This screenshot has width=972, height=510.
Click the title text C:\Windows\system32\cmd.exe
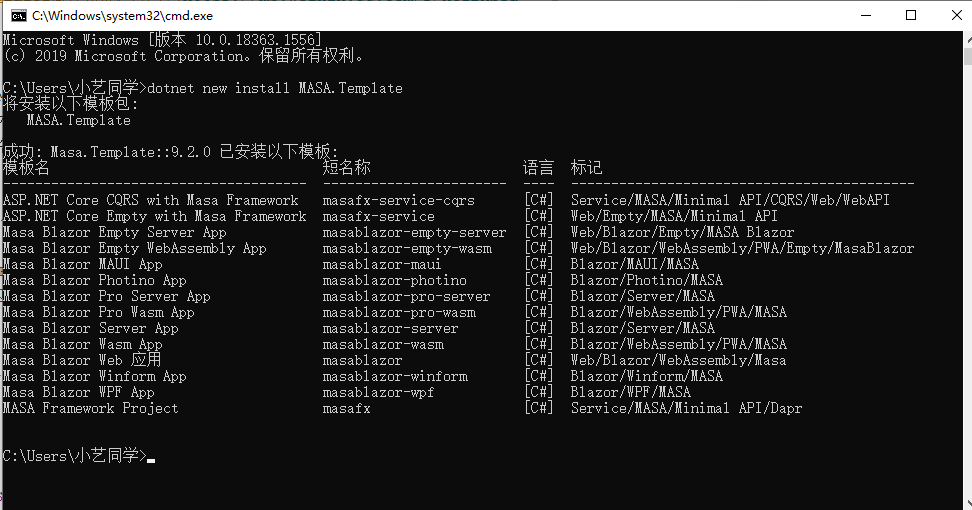point(122,16)
